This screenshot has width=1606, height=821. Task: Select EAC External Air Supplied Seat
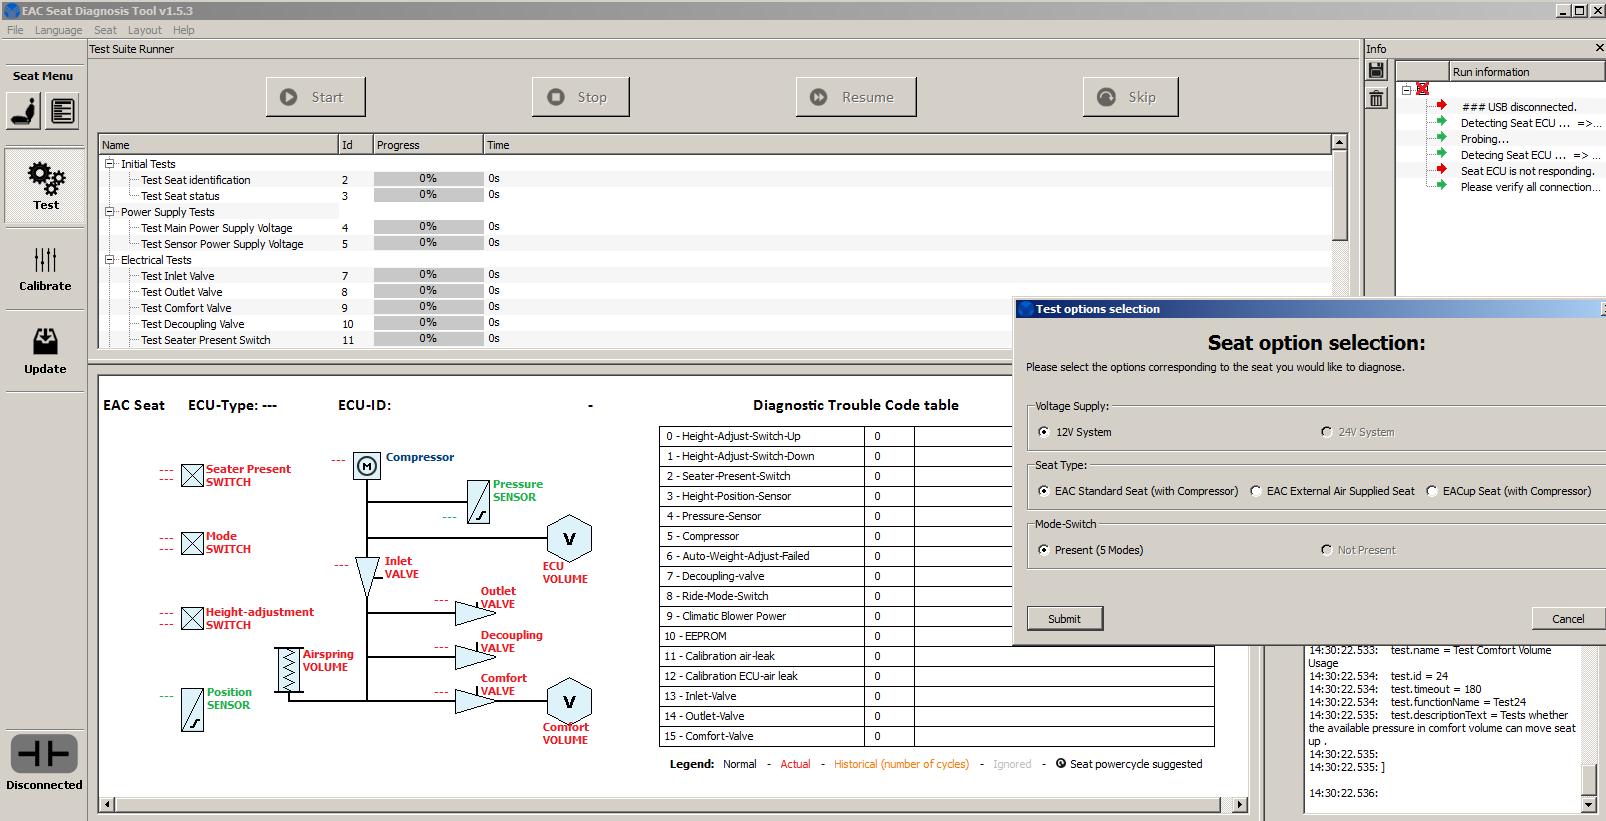(x=1256, y=491)
